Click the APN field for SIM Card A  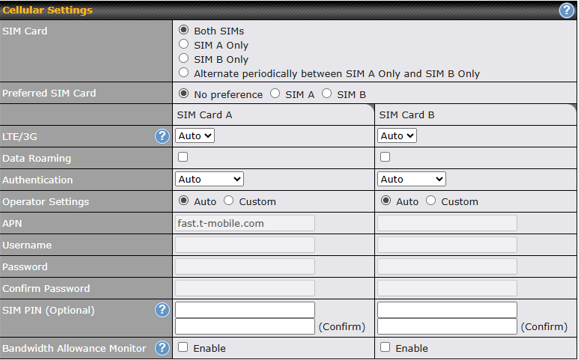coord(245,223)
